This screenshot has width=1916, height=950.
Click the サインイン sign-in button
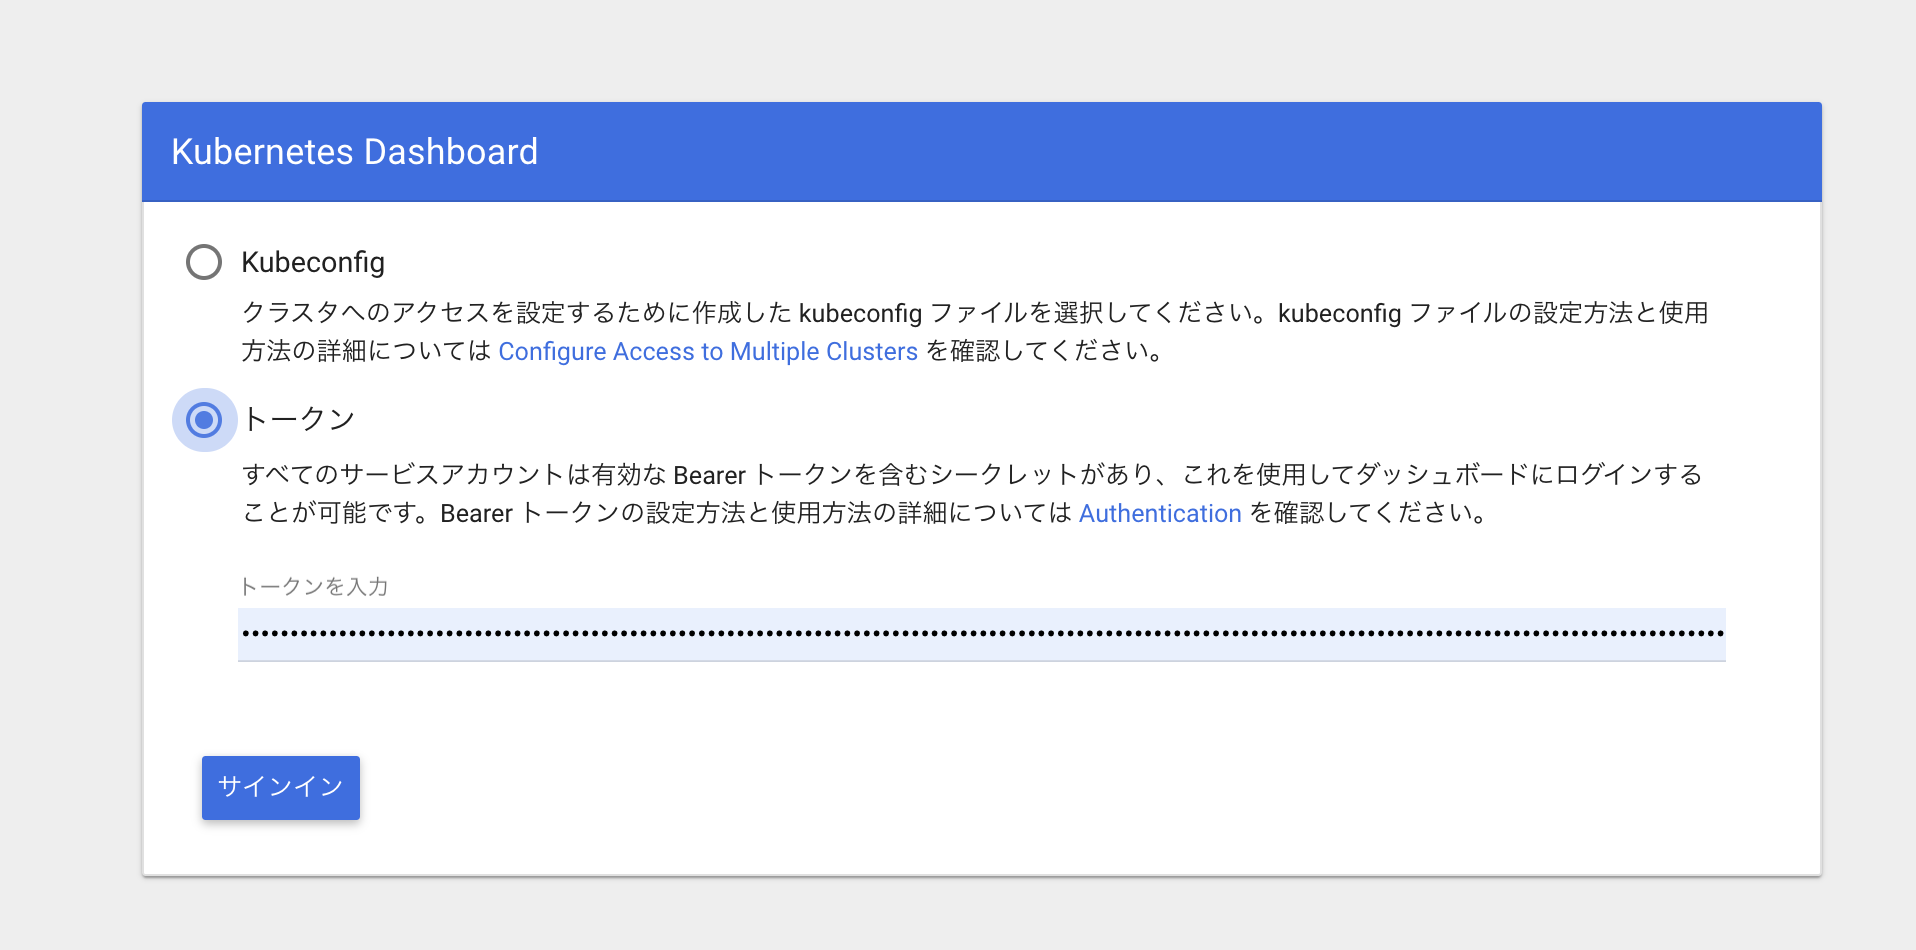(x=281, y=788)
